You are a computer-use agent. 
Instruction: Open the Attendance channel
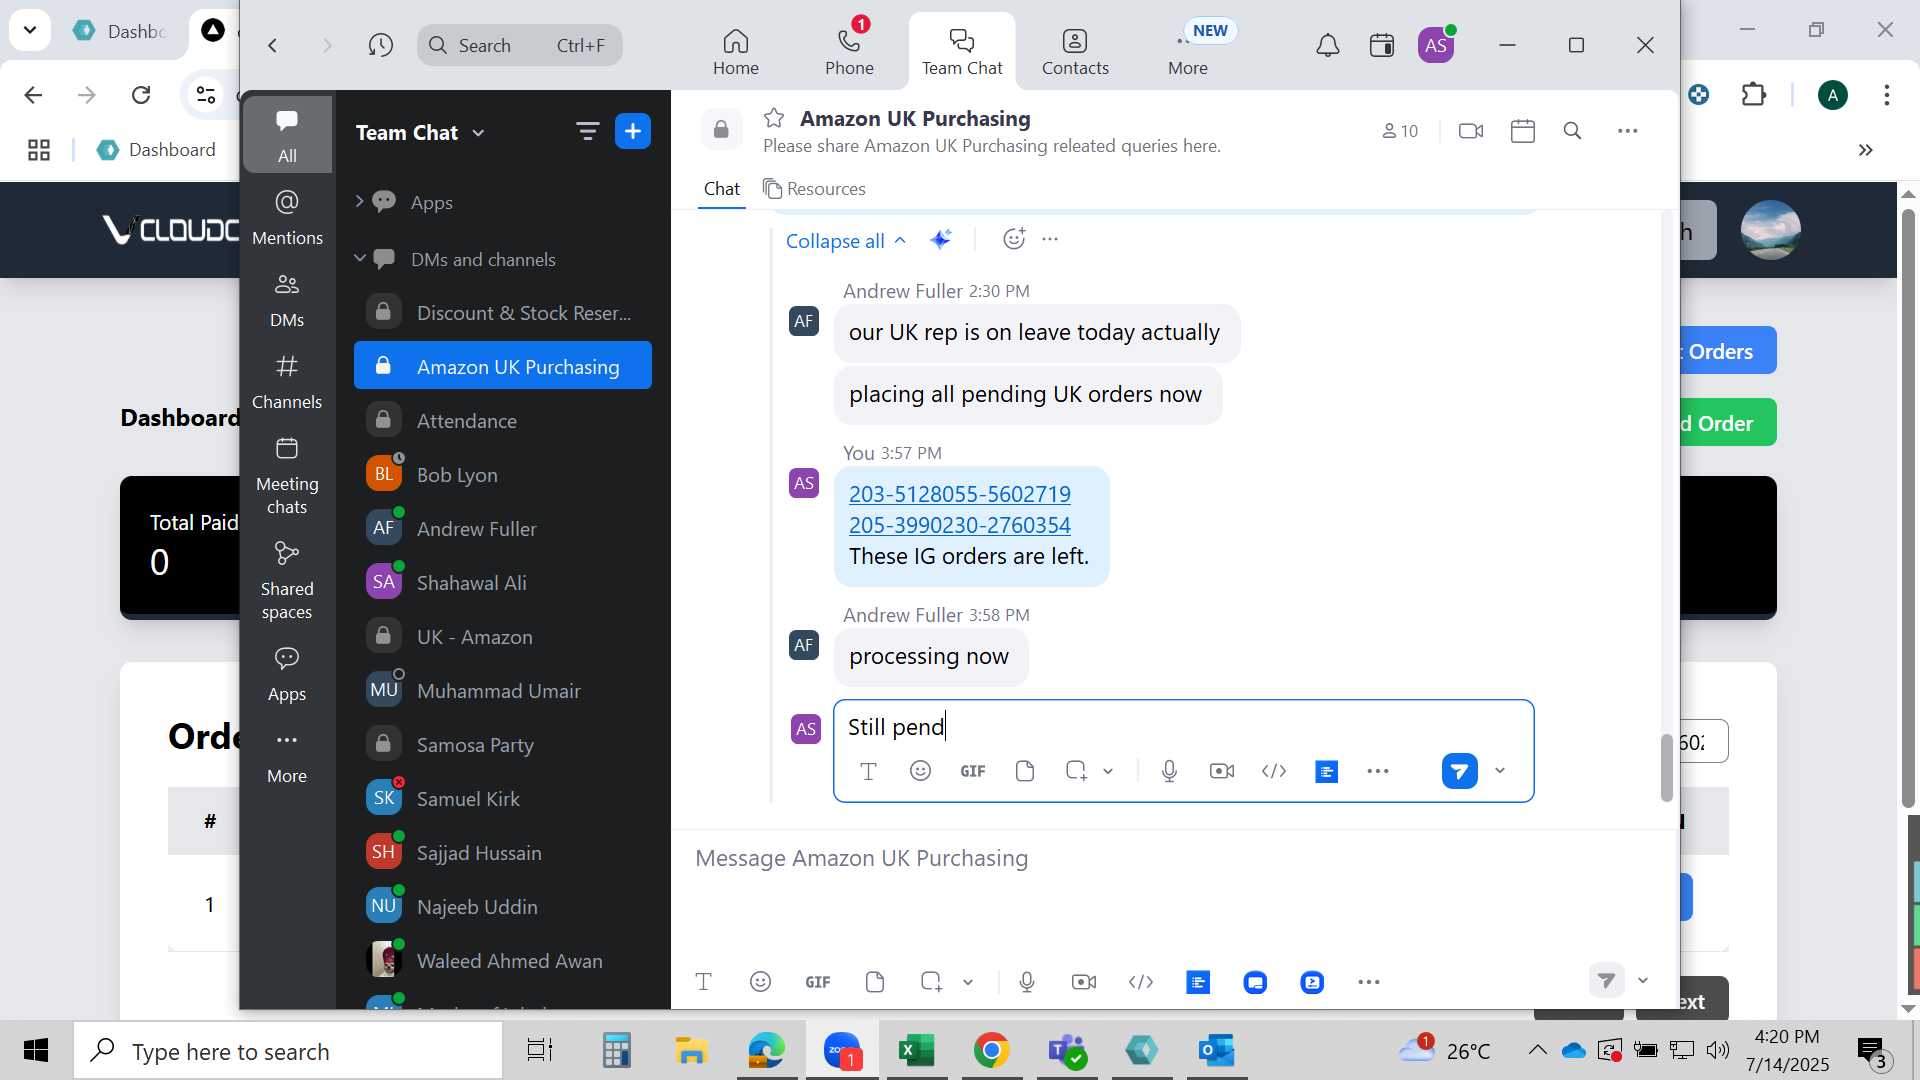coord(503,421)
